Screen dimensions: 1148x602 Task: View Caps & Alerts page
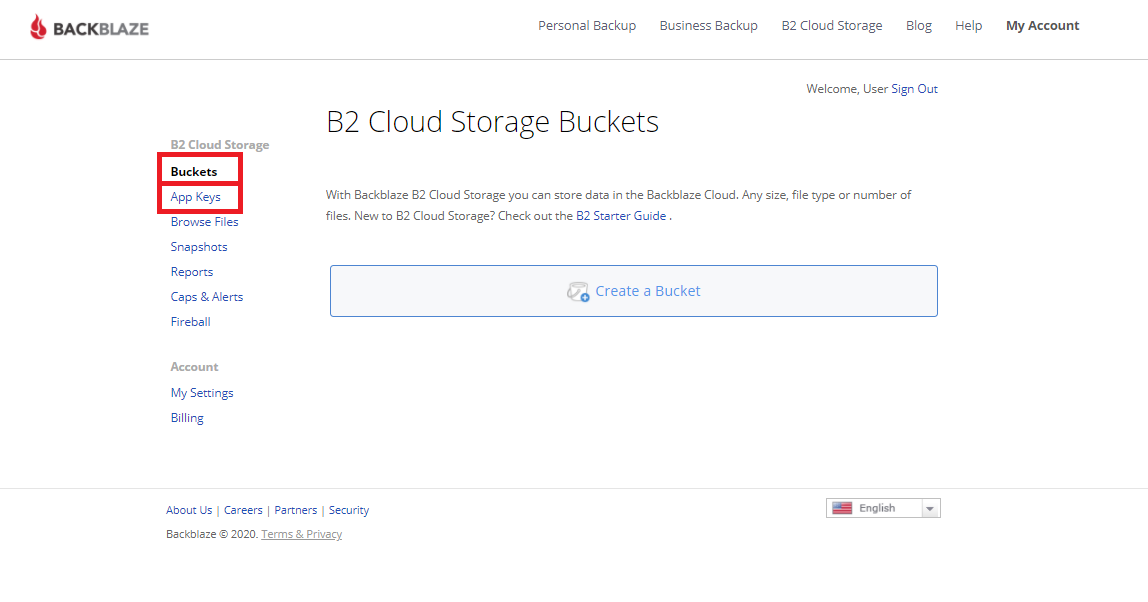click(x=206, y=297)
